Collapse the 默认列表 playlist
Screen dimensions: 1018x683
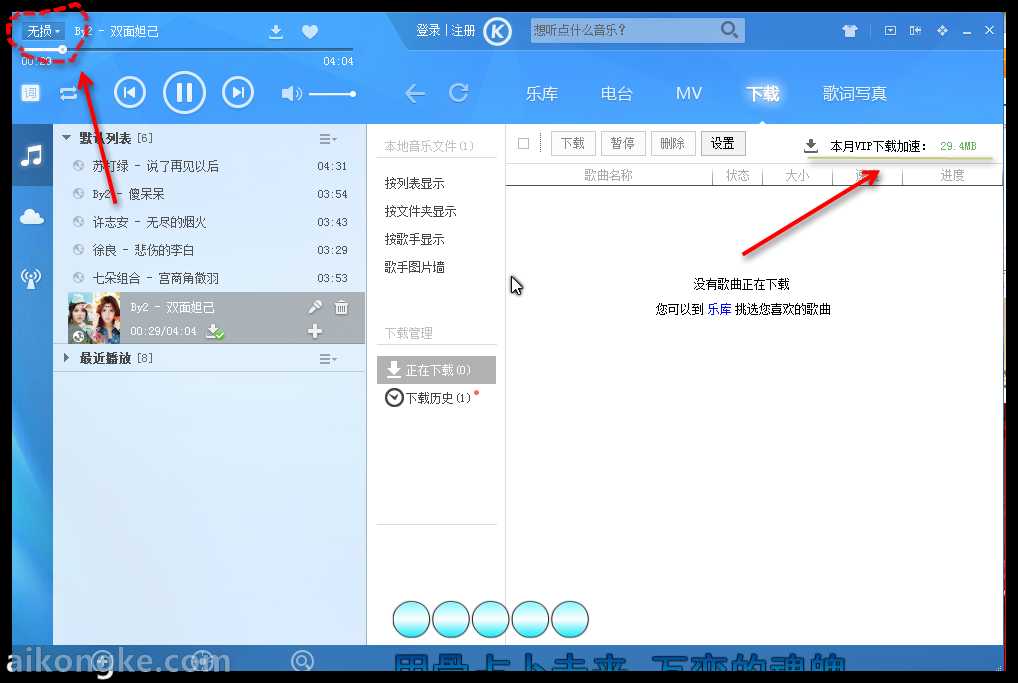[x=66, y=137]
